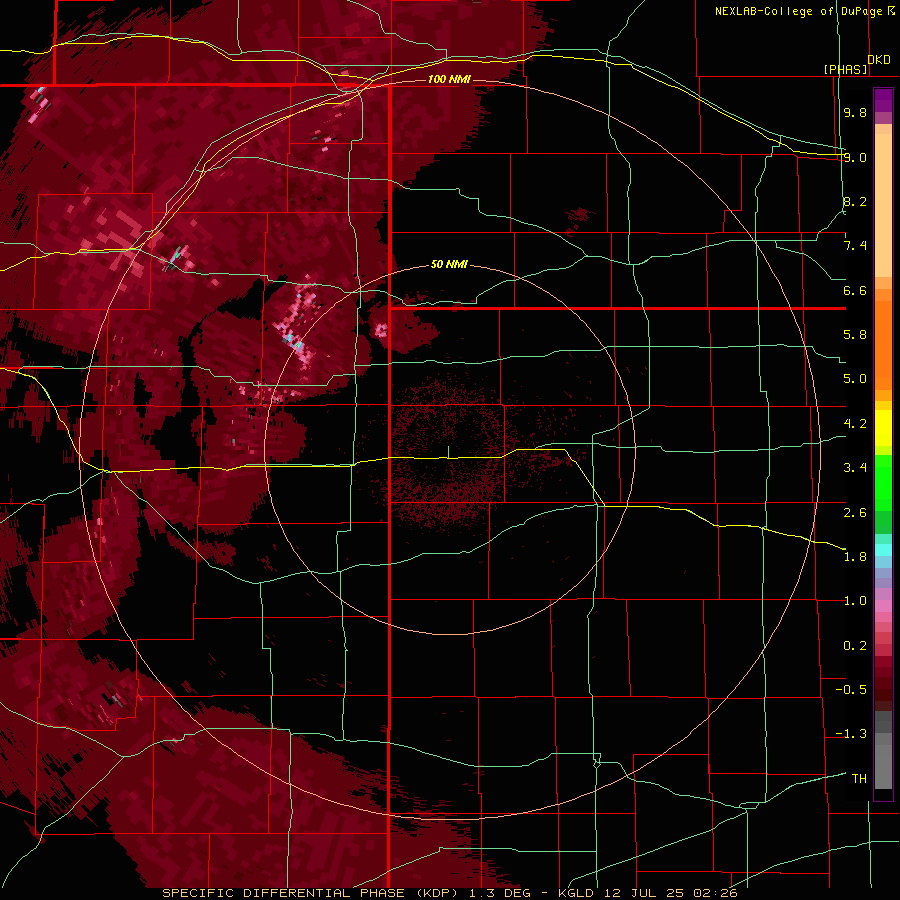The height and width of the screenshot is (900, 900).
Task: Click the 3.4 scale value
Action: 855,468
